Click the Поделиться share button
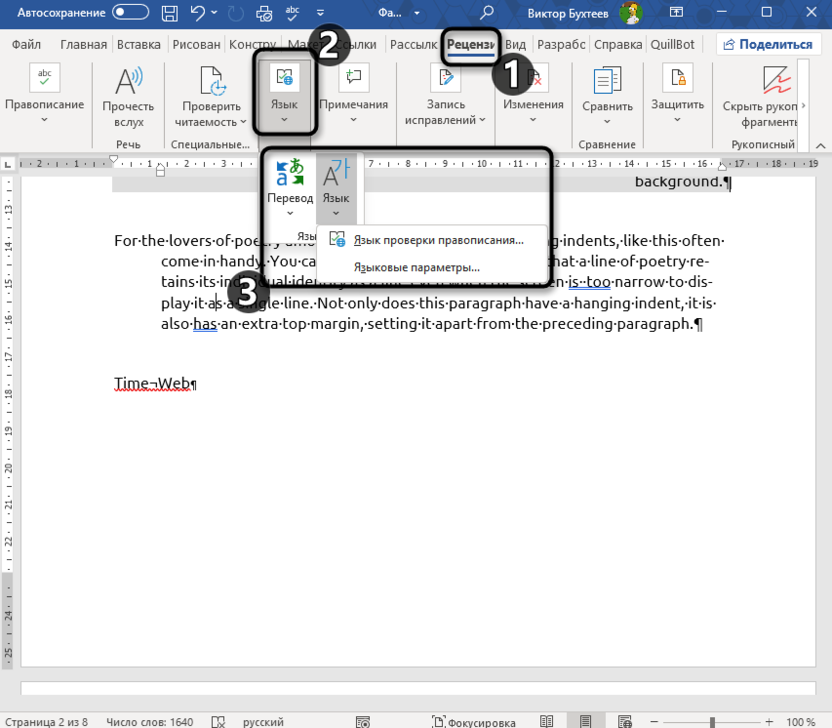The height and width of the screenshot is (728, 832). tap(769, 45)
